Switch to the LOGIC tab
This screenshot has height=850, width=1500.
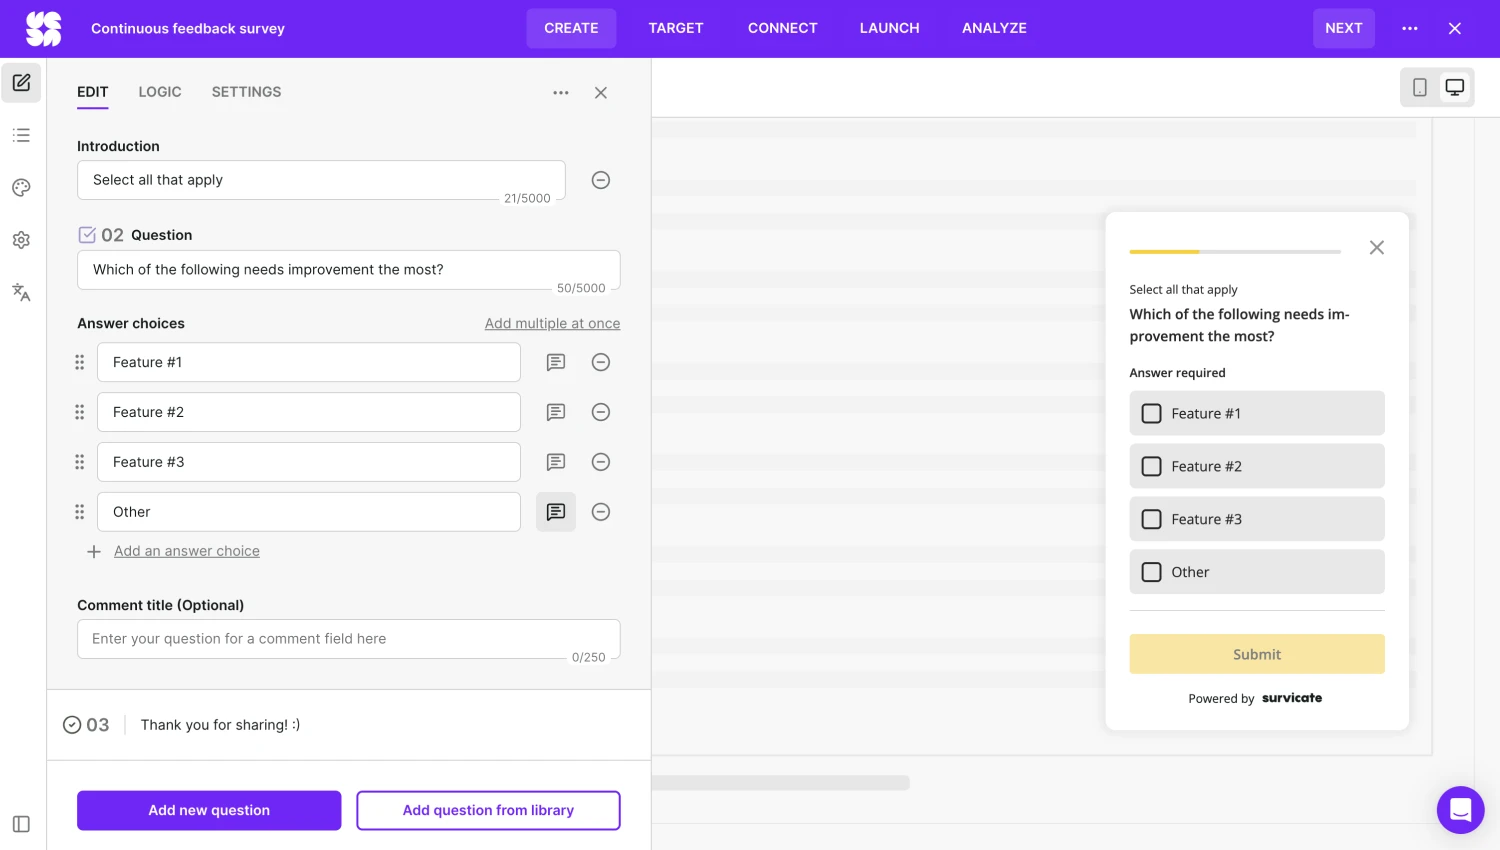coord(160,92)
